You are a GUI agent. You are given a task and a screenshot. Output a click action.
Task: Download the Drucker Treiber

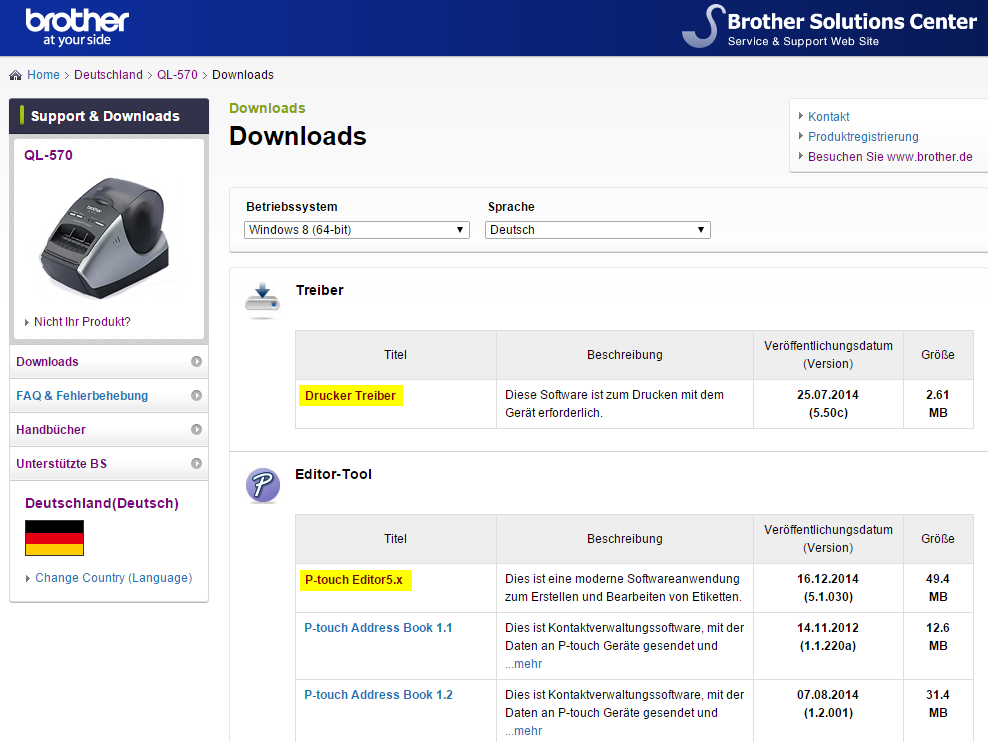click(350, 396)
